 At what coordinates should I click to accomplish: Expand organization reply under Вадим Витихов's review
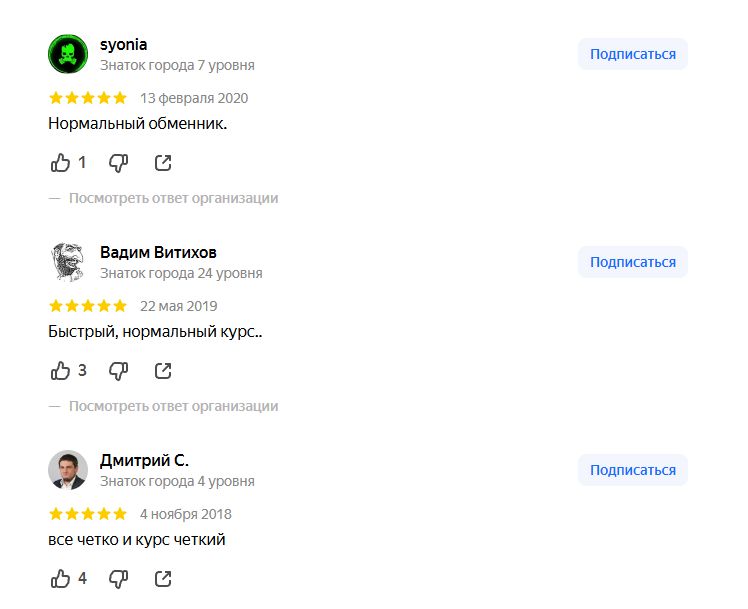click(172, 406)
